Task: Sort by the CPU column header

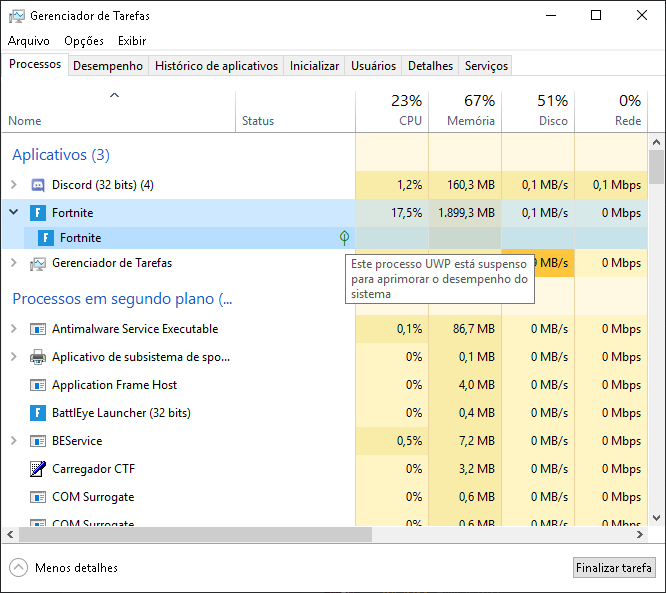Action: pyautogui.click(x=392, y=111)
